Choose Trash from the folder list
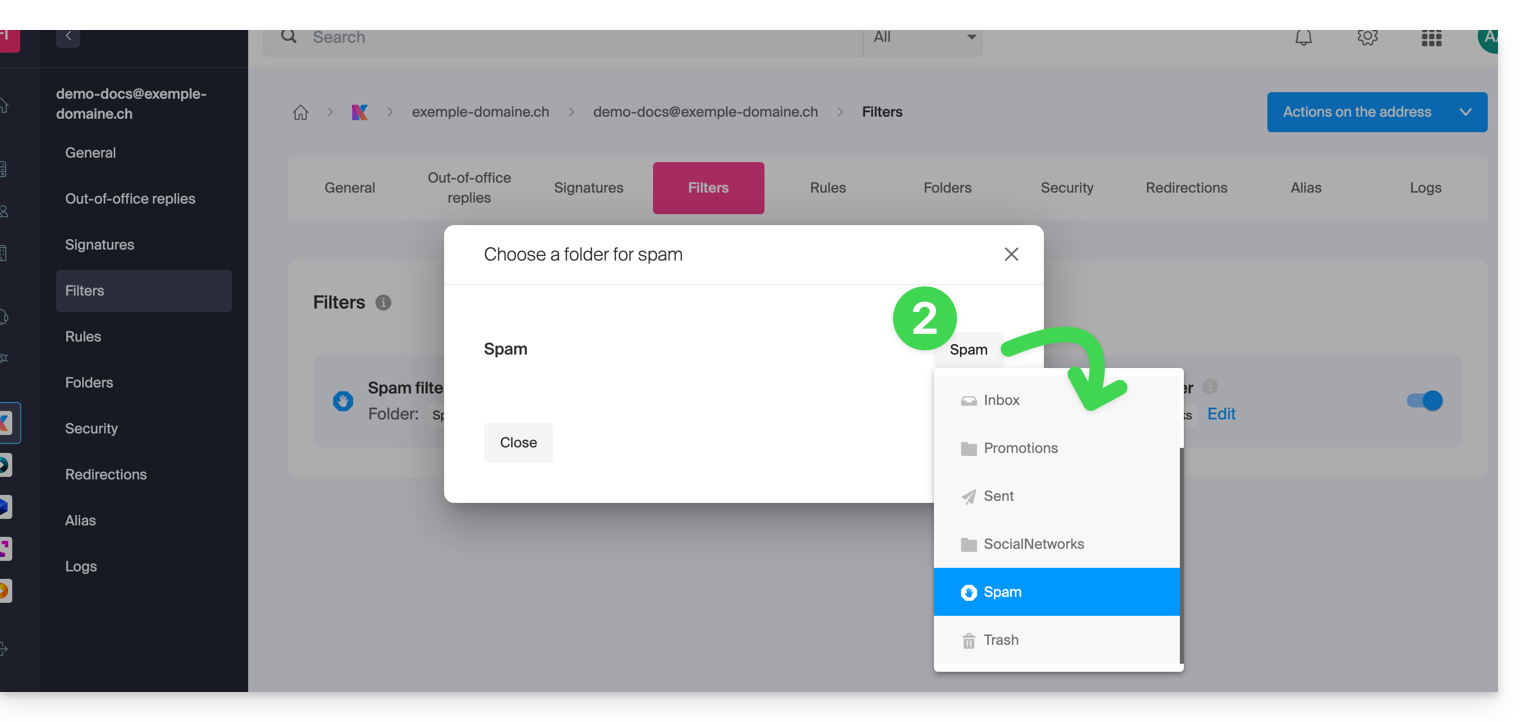 pyautogui.click(x=1057, y=640)
